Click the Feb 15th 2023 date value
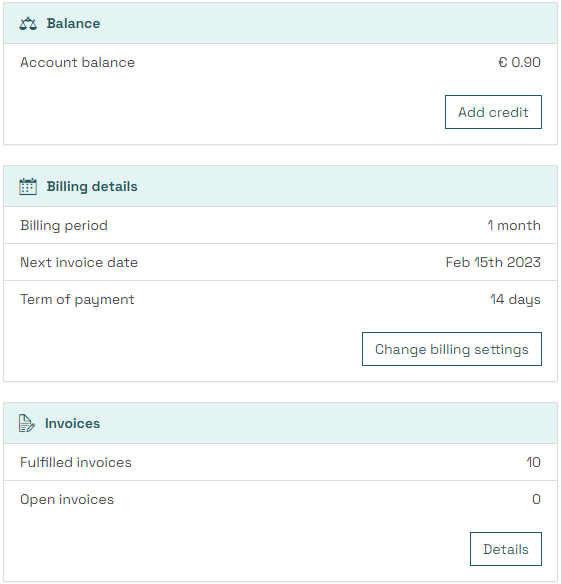 pyautogui.click(x=493, y=263)
